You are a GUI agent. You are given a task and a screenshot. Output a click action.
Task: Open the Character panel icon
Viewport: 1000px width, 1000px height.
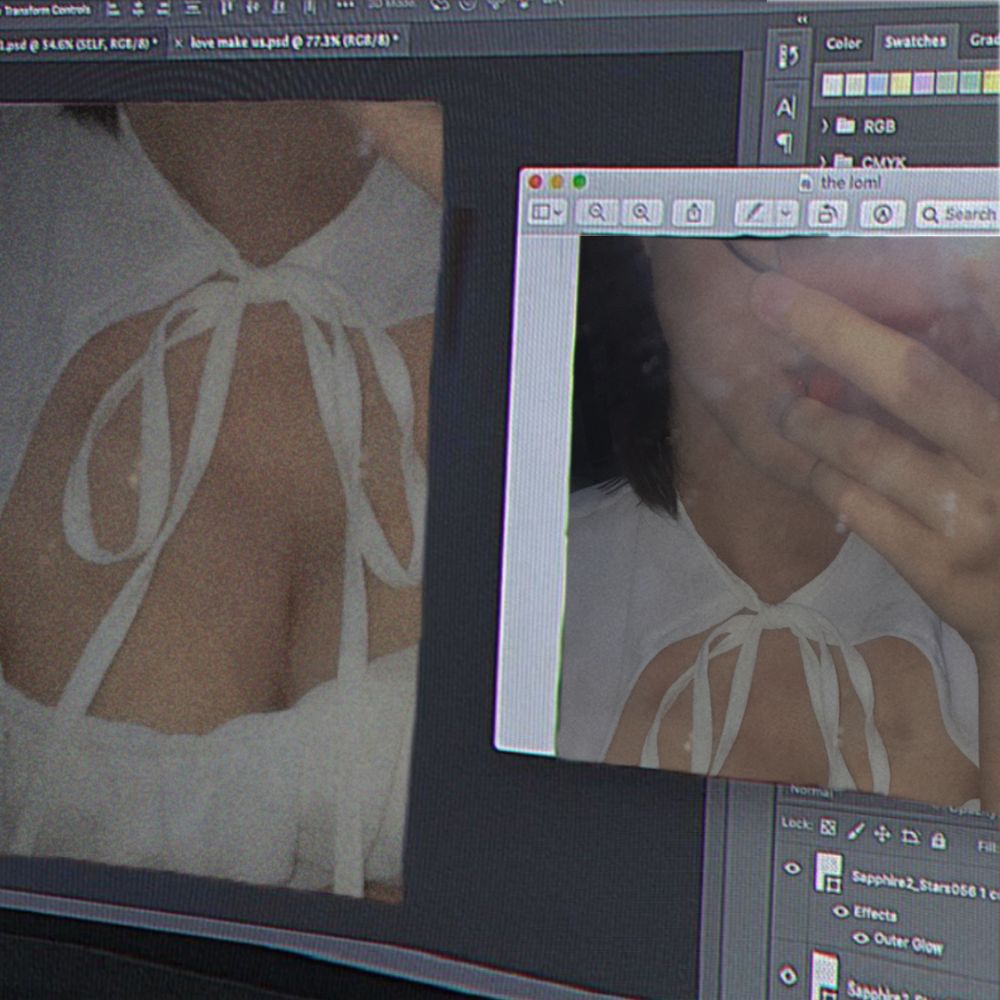pyautogui.click(x=786, y=107)
